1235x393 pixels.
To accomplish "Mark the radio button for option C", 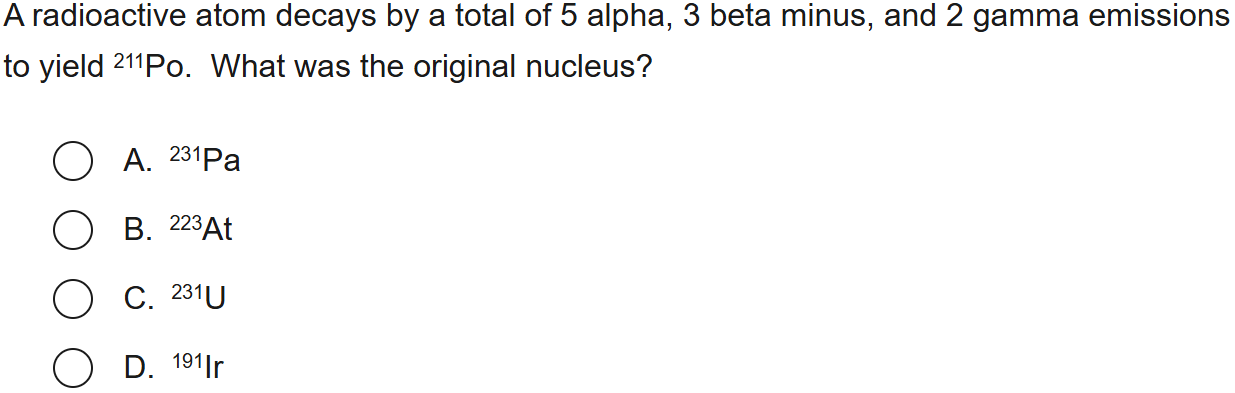I will coord(73,298).
